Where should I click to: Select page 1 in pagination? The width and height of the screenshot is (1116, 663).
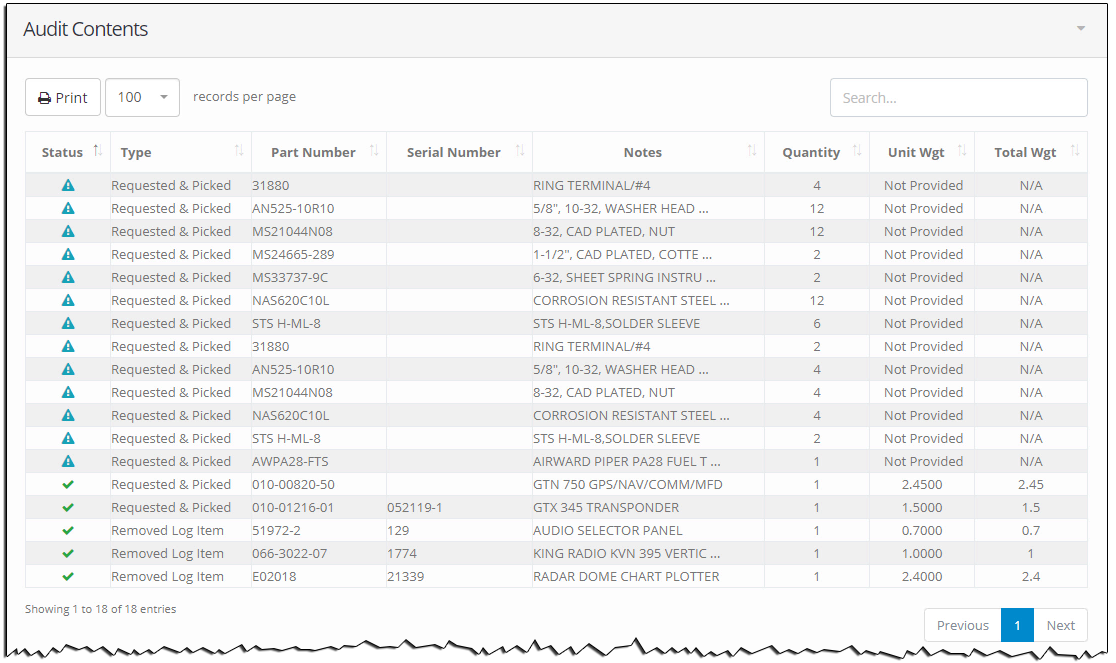pos(1017,625)
